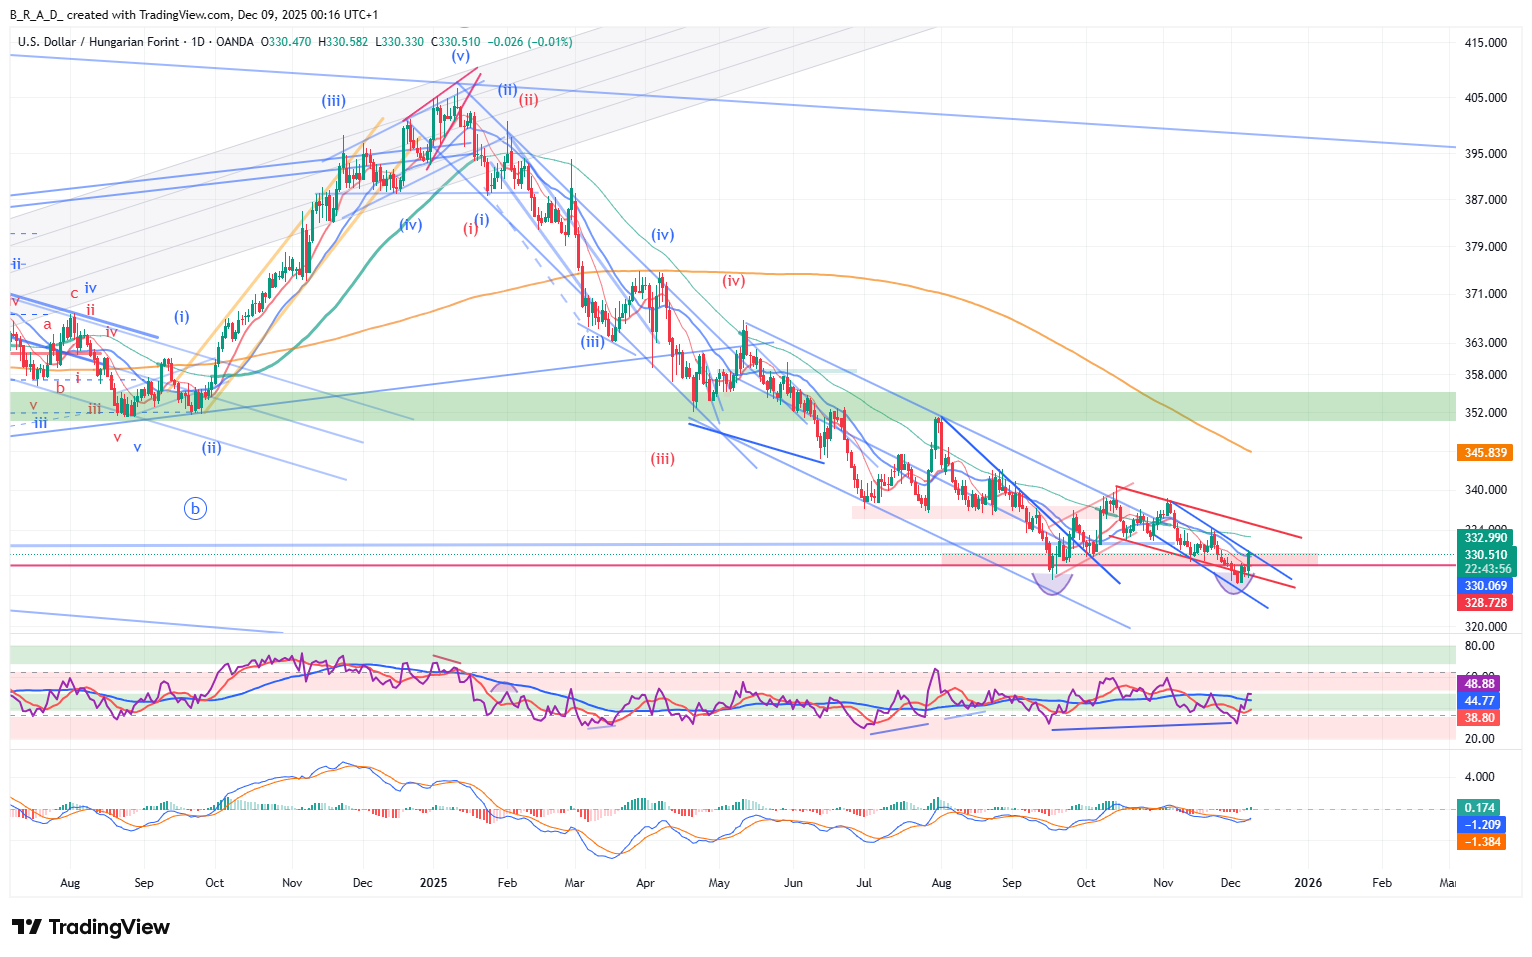Click the U.S. Dollar / Hungarian Forint title
The width and height of the screenshot is (1532, 957).
click(98, 42)
